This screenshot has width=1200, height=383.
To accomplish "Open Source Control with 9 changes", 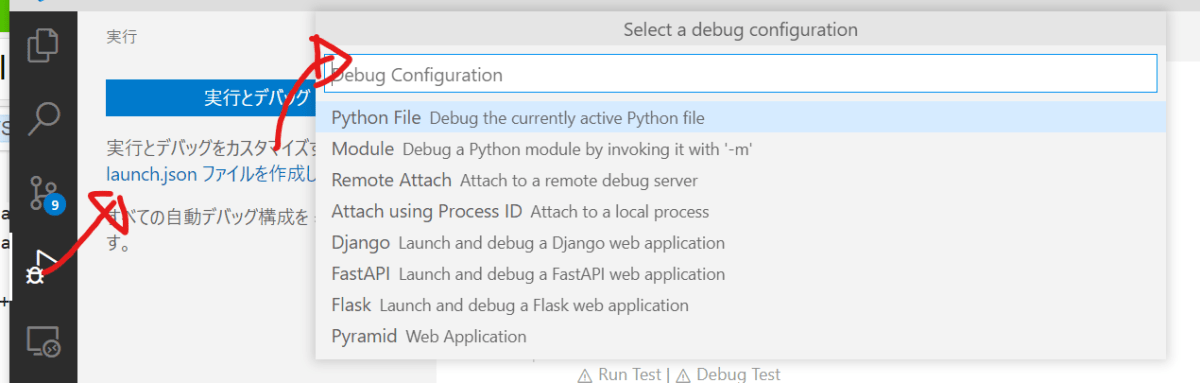I will [x=45, y=193].
